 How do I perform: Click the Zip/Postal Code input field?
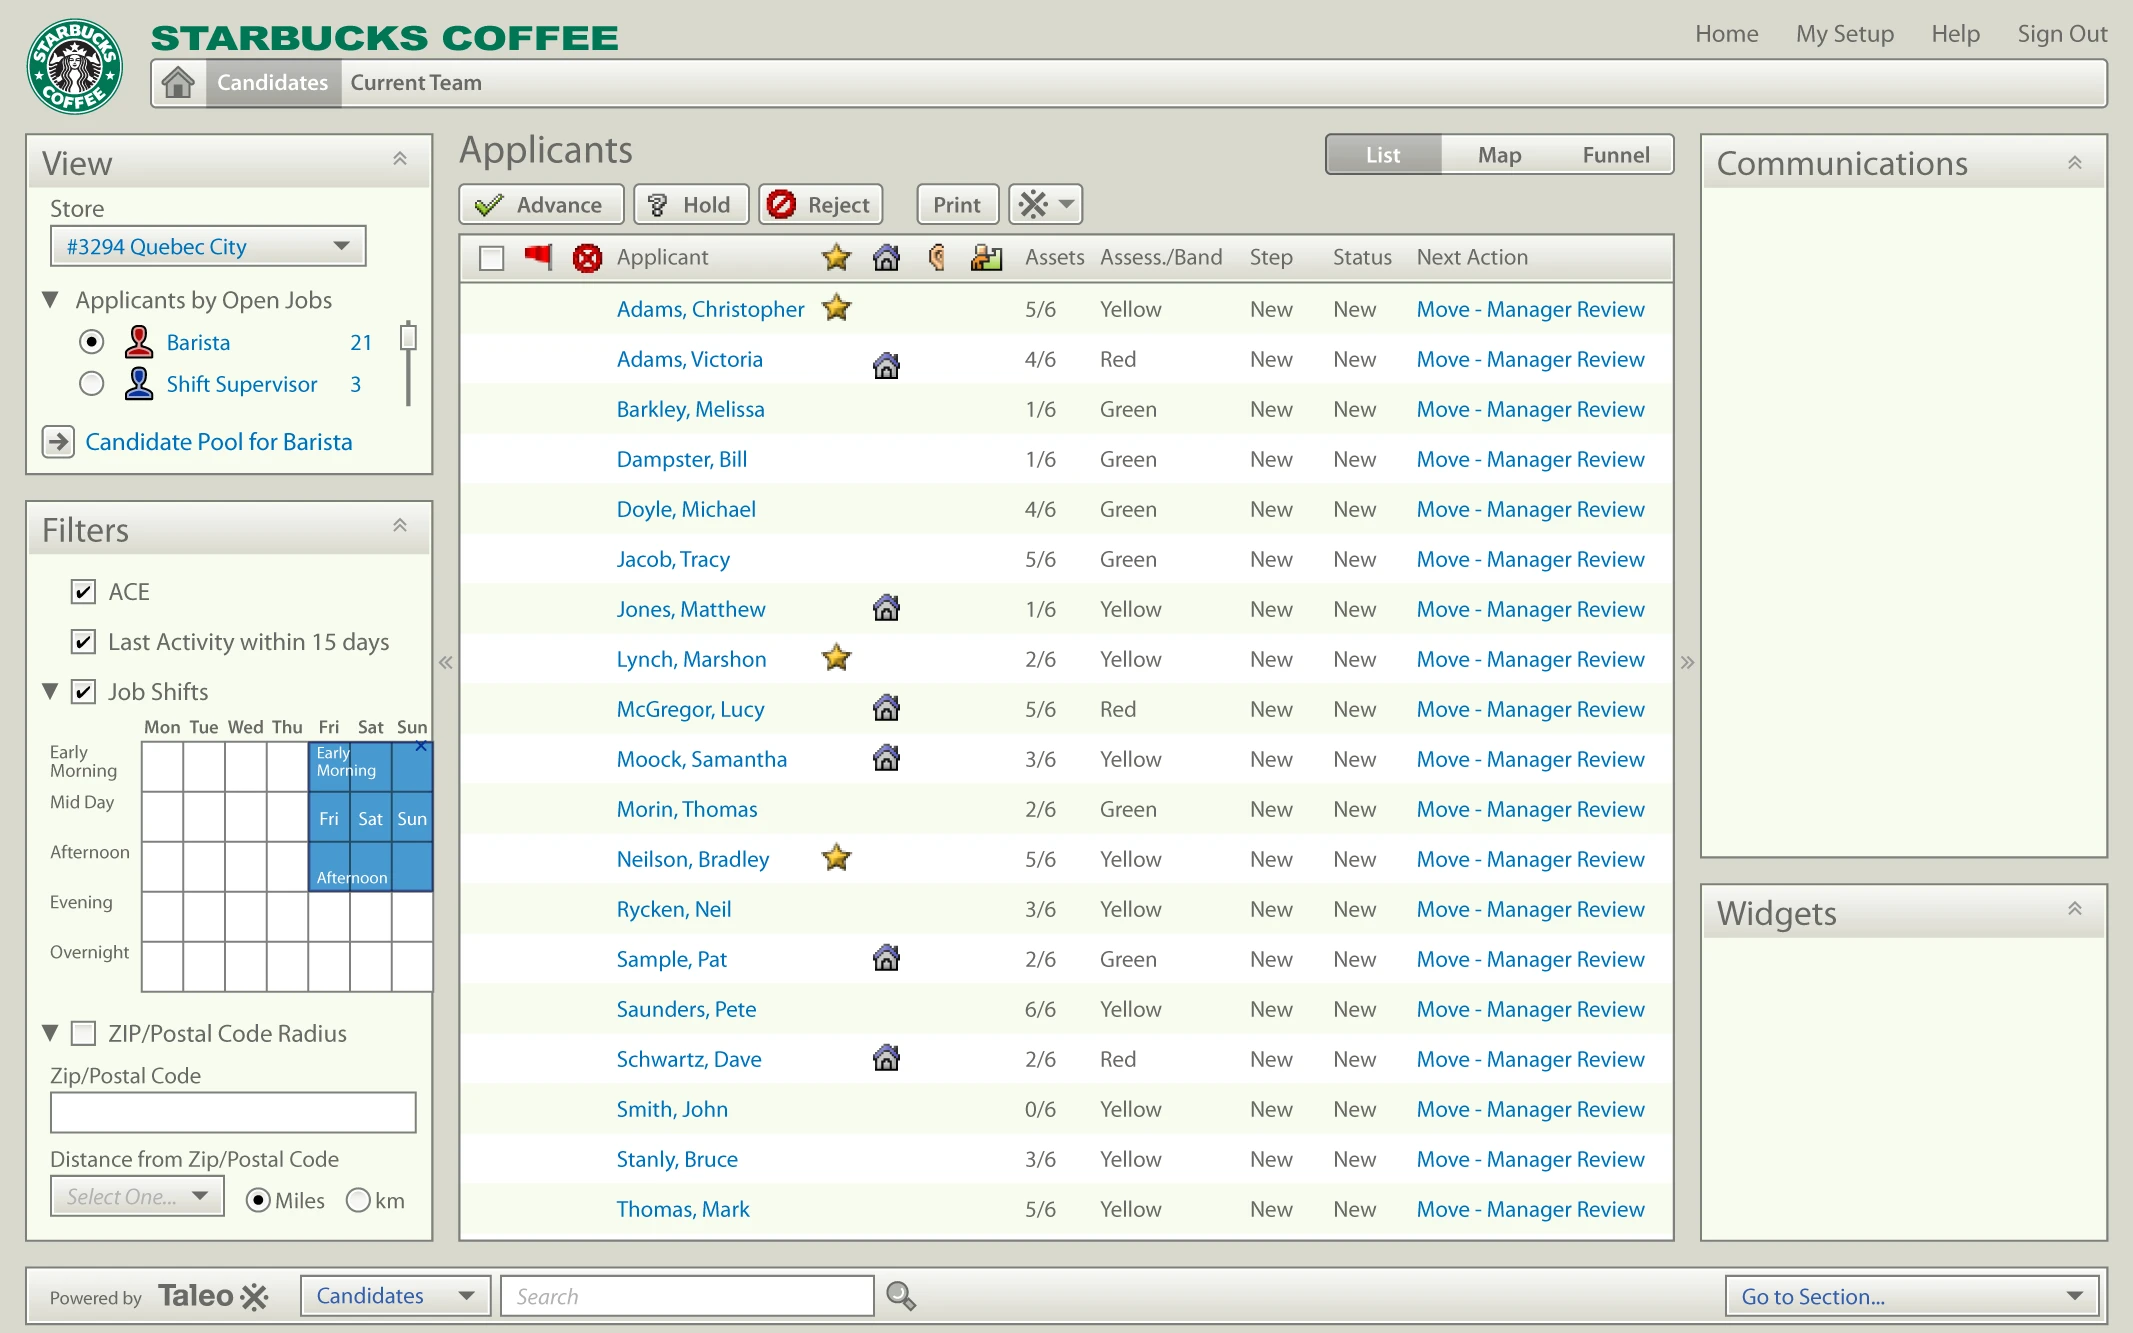pos(233,1112)
